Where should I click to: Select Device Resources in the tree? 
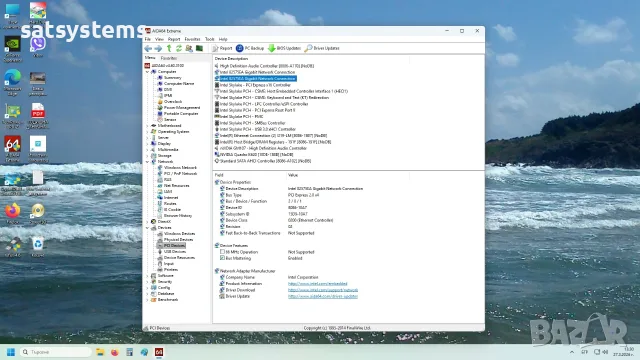(x=179, y=258)
